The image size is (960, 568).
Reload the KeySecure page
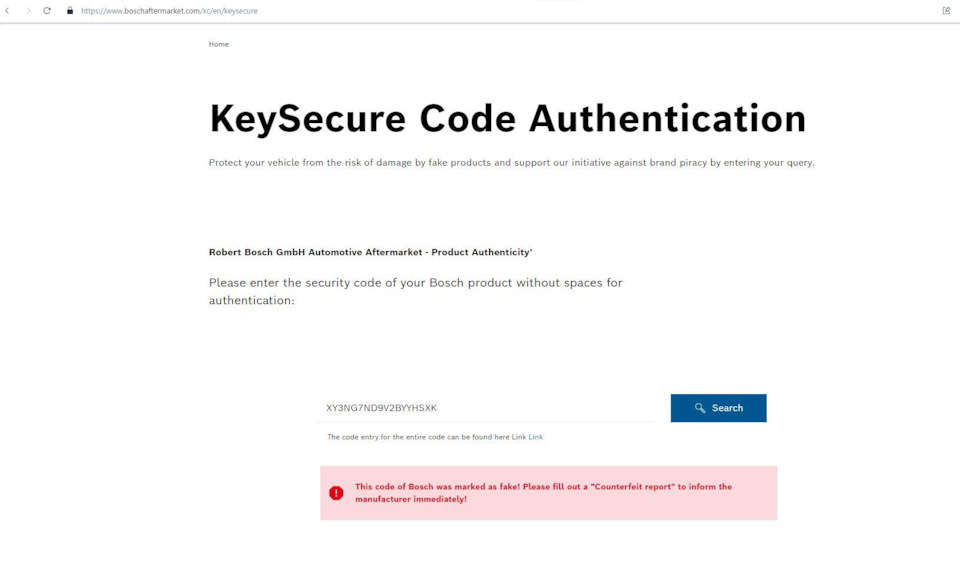(47, 11)
